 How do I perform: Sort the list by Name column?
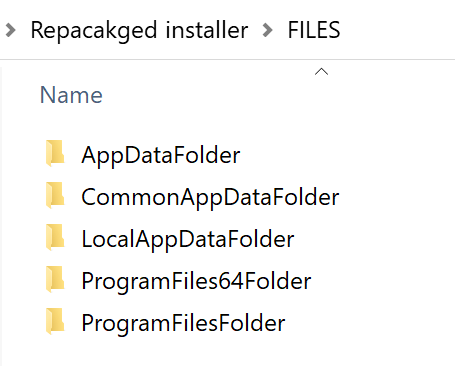[71, 95]
